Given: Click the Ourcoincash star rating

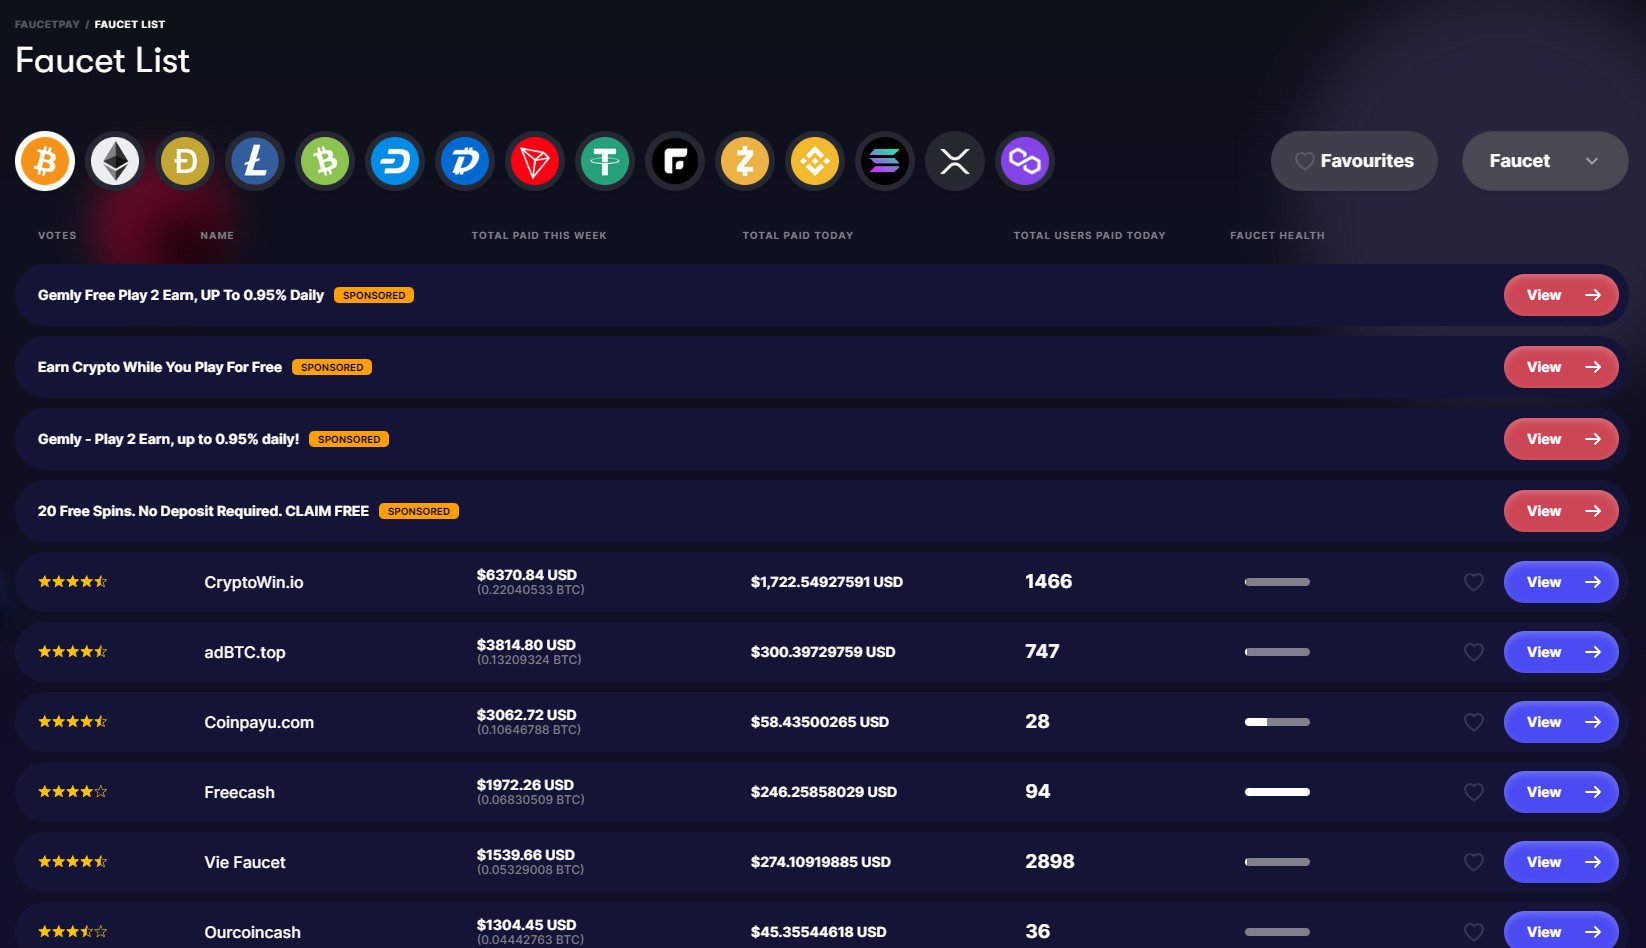Looking at the screenshot, I should tap(72, 931).
